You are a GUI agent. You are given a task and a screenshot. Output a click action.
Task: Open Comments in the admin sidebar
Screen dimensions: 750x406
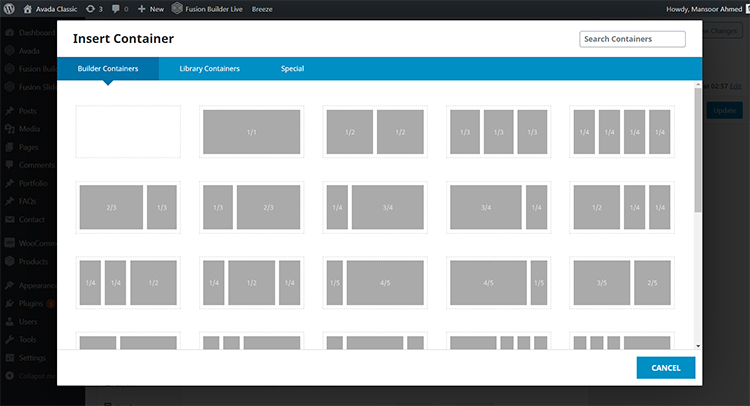(31, 165)
